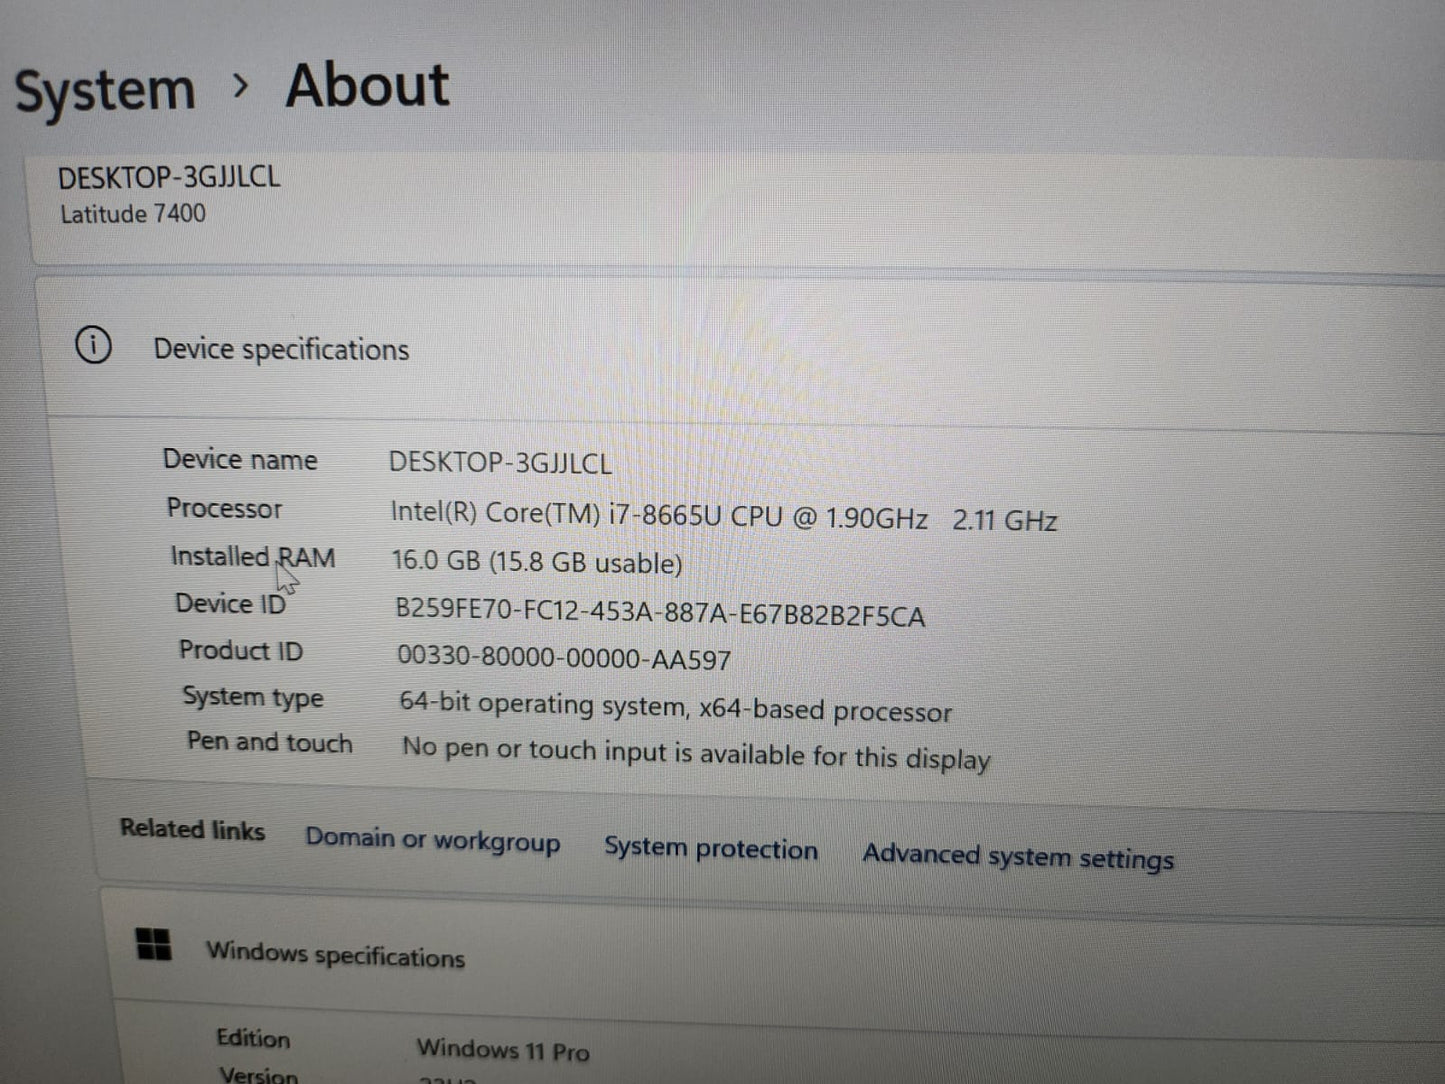Select the System breadcrumb item
This screenshot has height=1084, width=1445.
point(104,88)
